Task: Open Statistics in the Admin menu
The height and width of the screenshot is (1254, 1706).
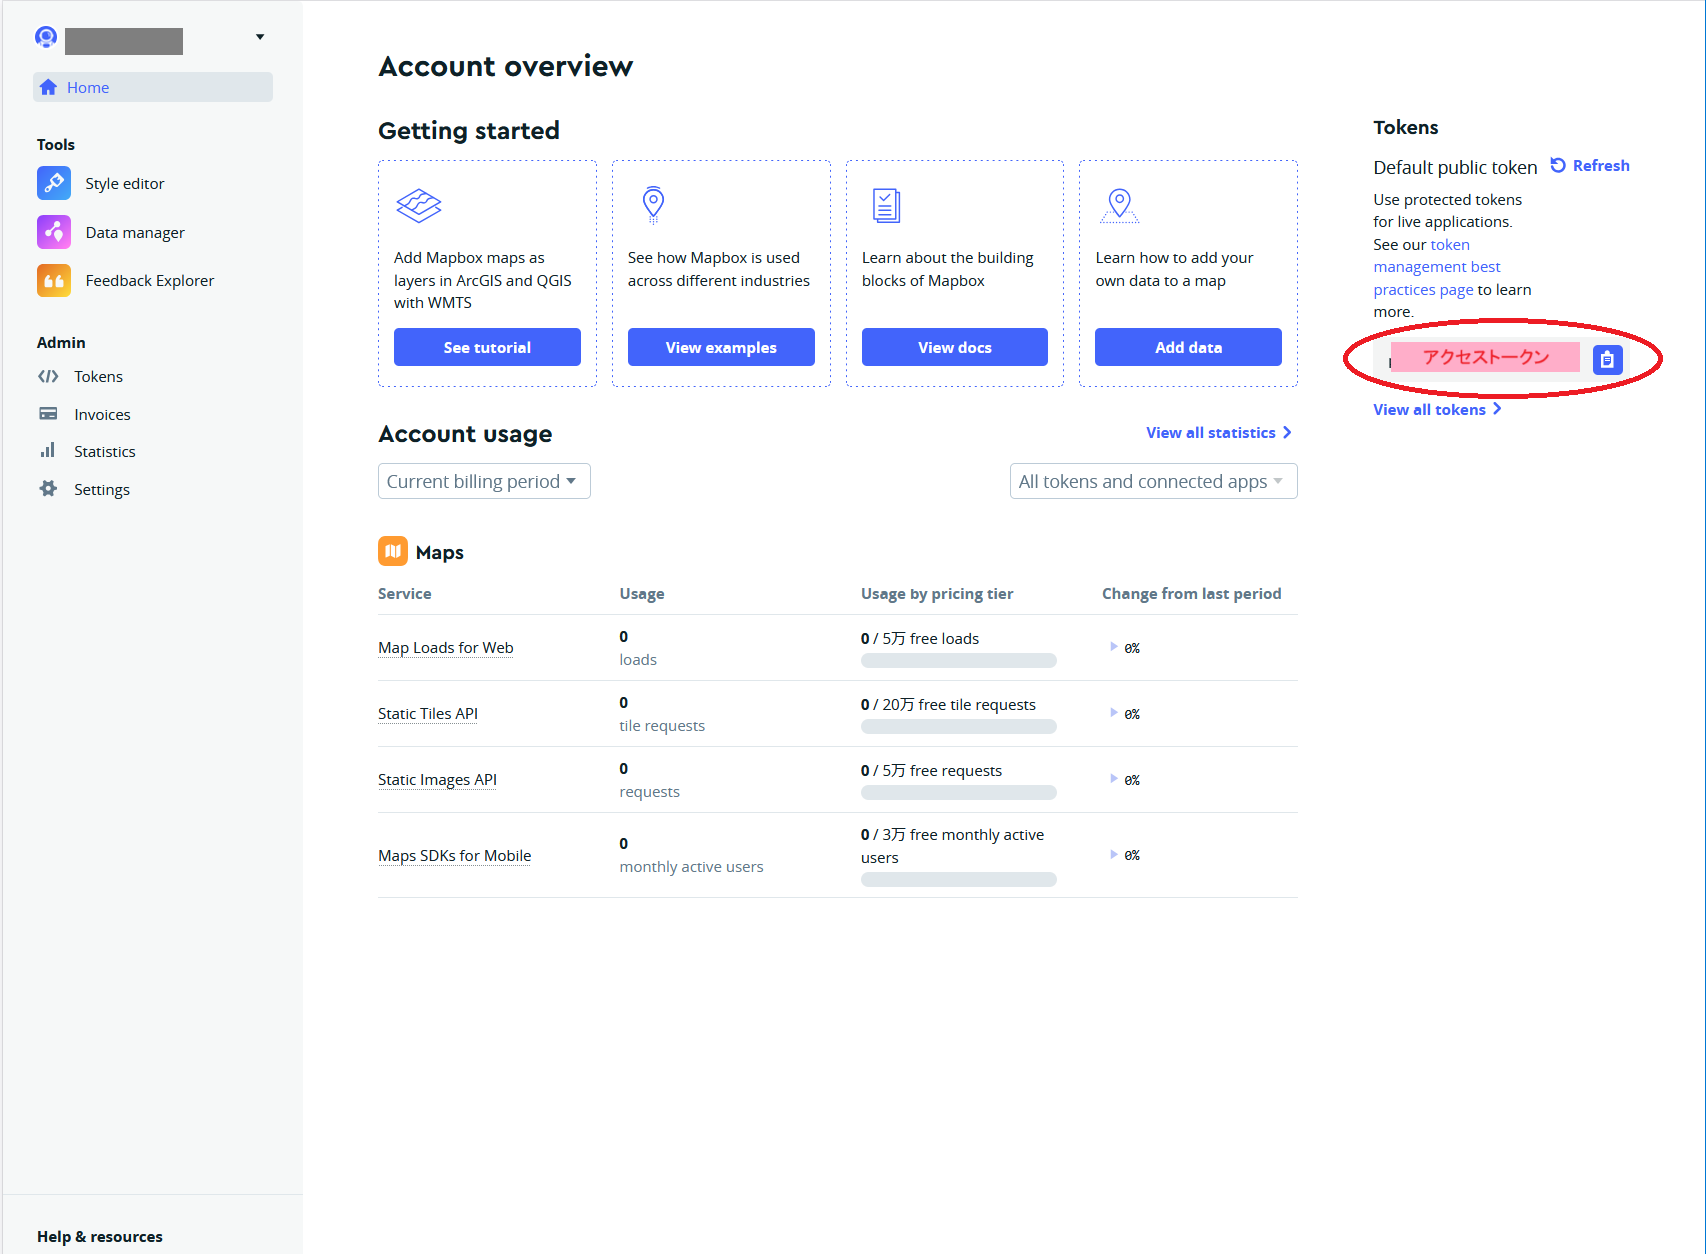Action: (x=104, y=452)
